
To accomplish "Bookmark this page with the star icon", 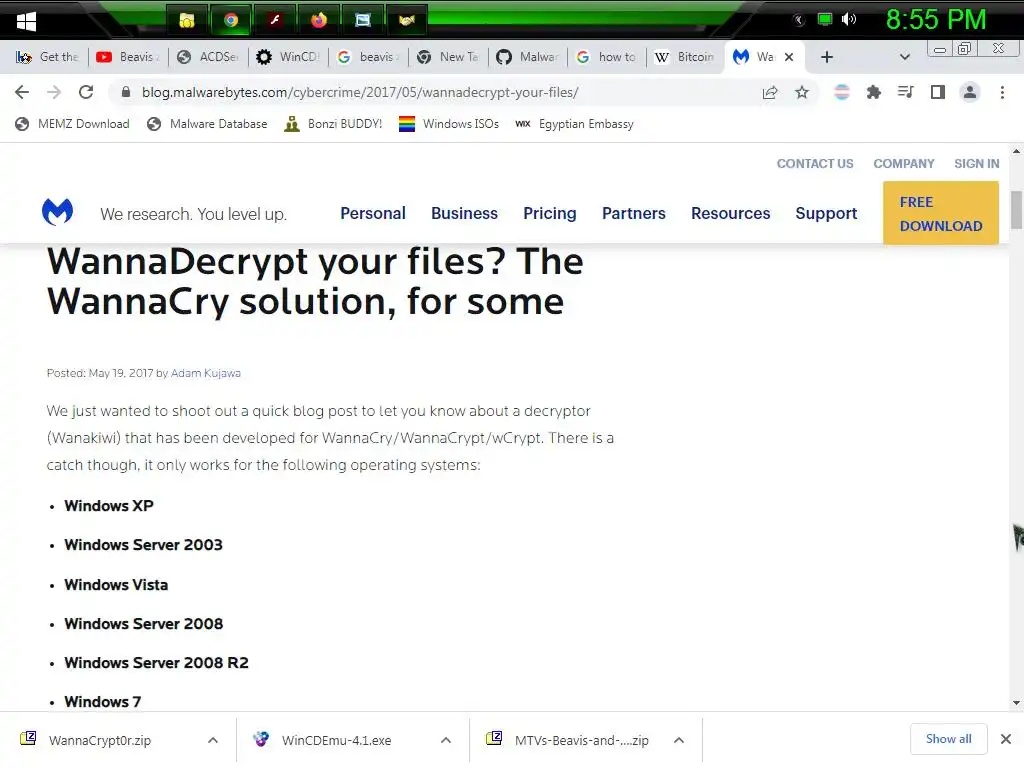I will (x=801, y=92).
